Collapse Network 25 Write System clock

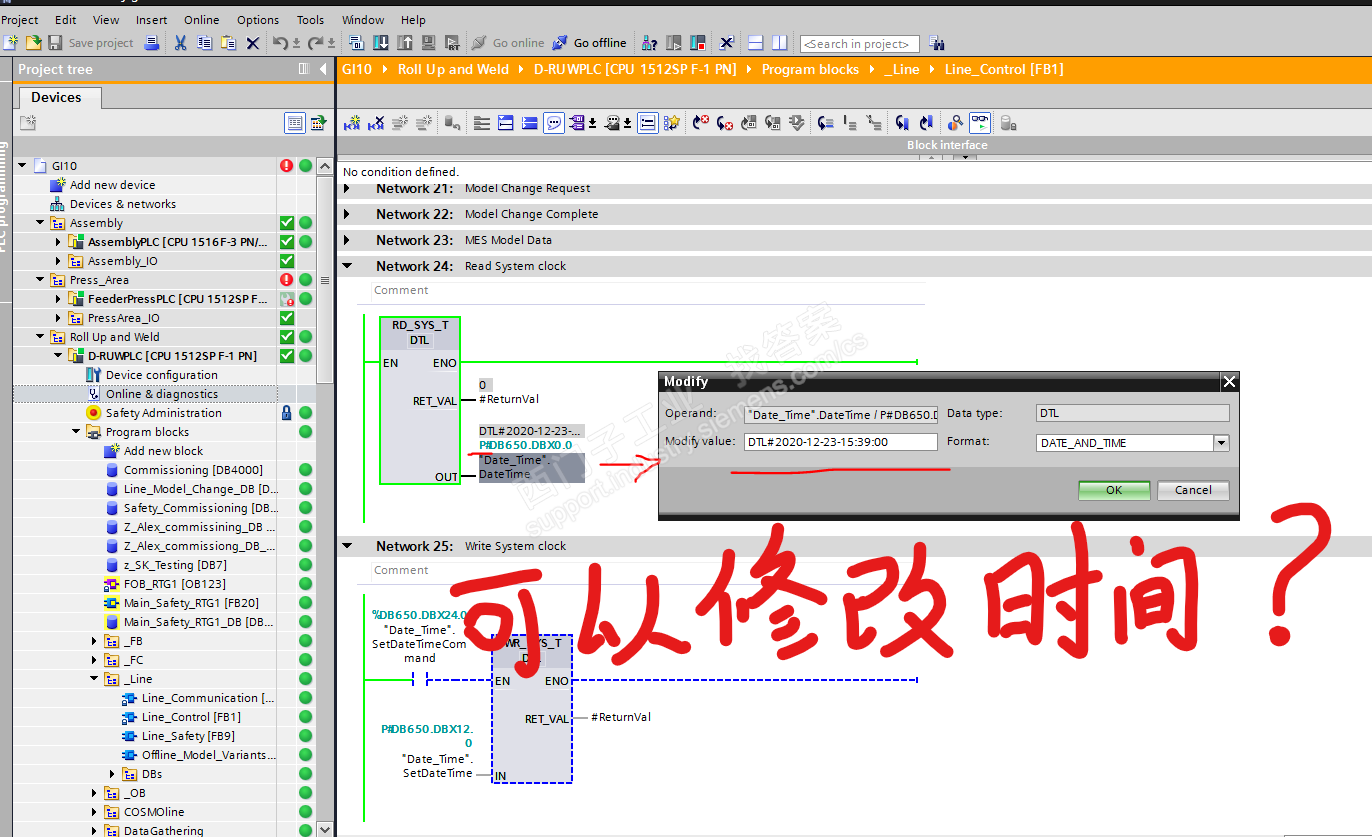348,546
